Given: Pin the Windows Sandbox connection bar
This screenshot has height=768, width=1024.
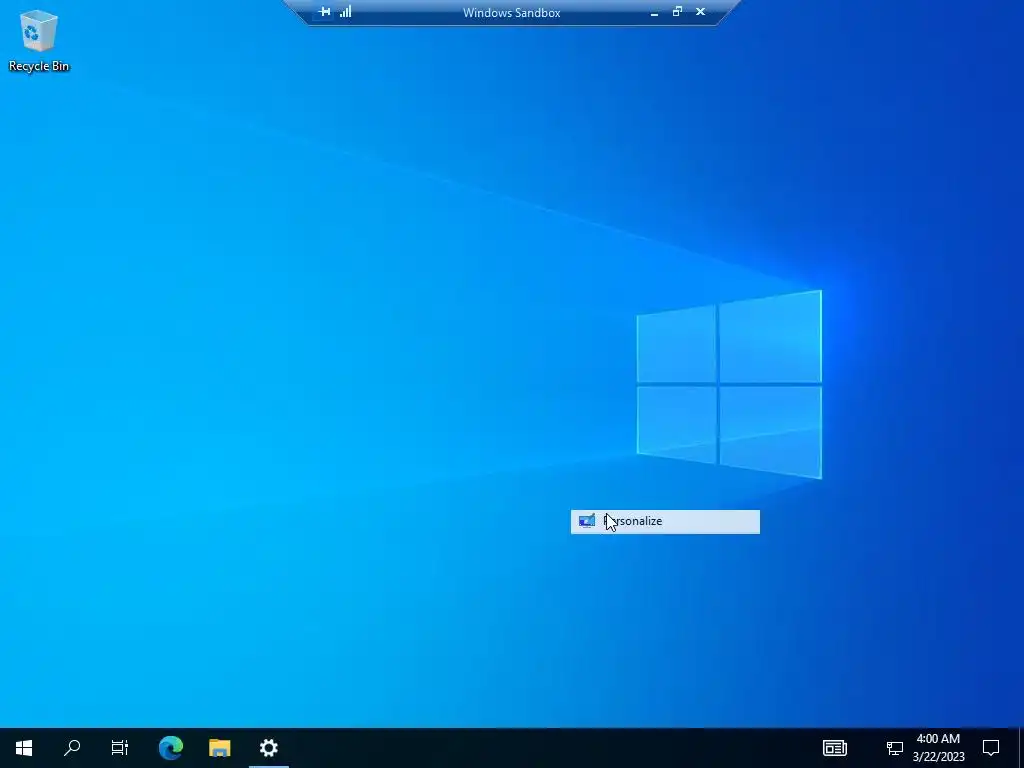Looking at the screenshot, I should tap(325, 12).
